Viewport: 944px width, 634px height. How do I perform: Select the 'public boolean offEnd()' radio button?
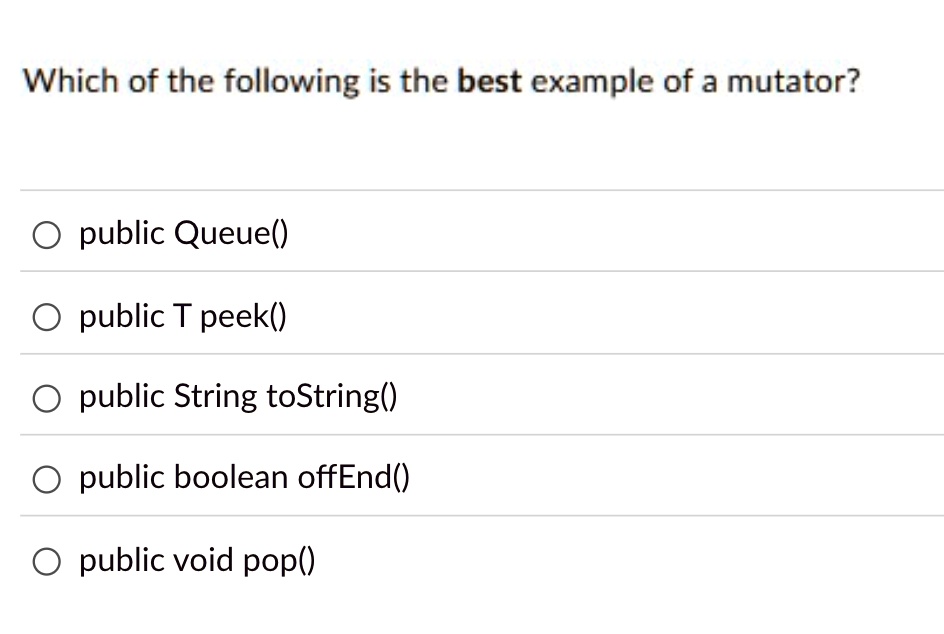(46, 479)
